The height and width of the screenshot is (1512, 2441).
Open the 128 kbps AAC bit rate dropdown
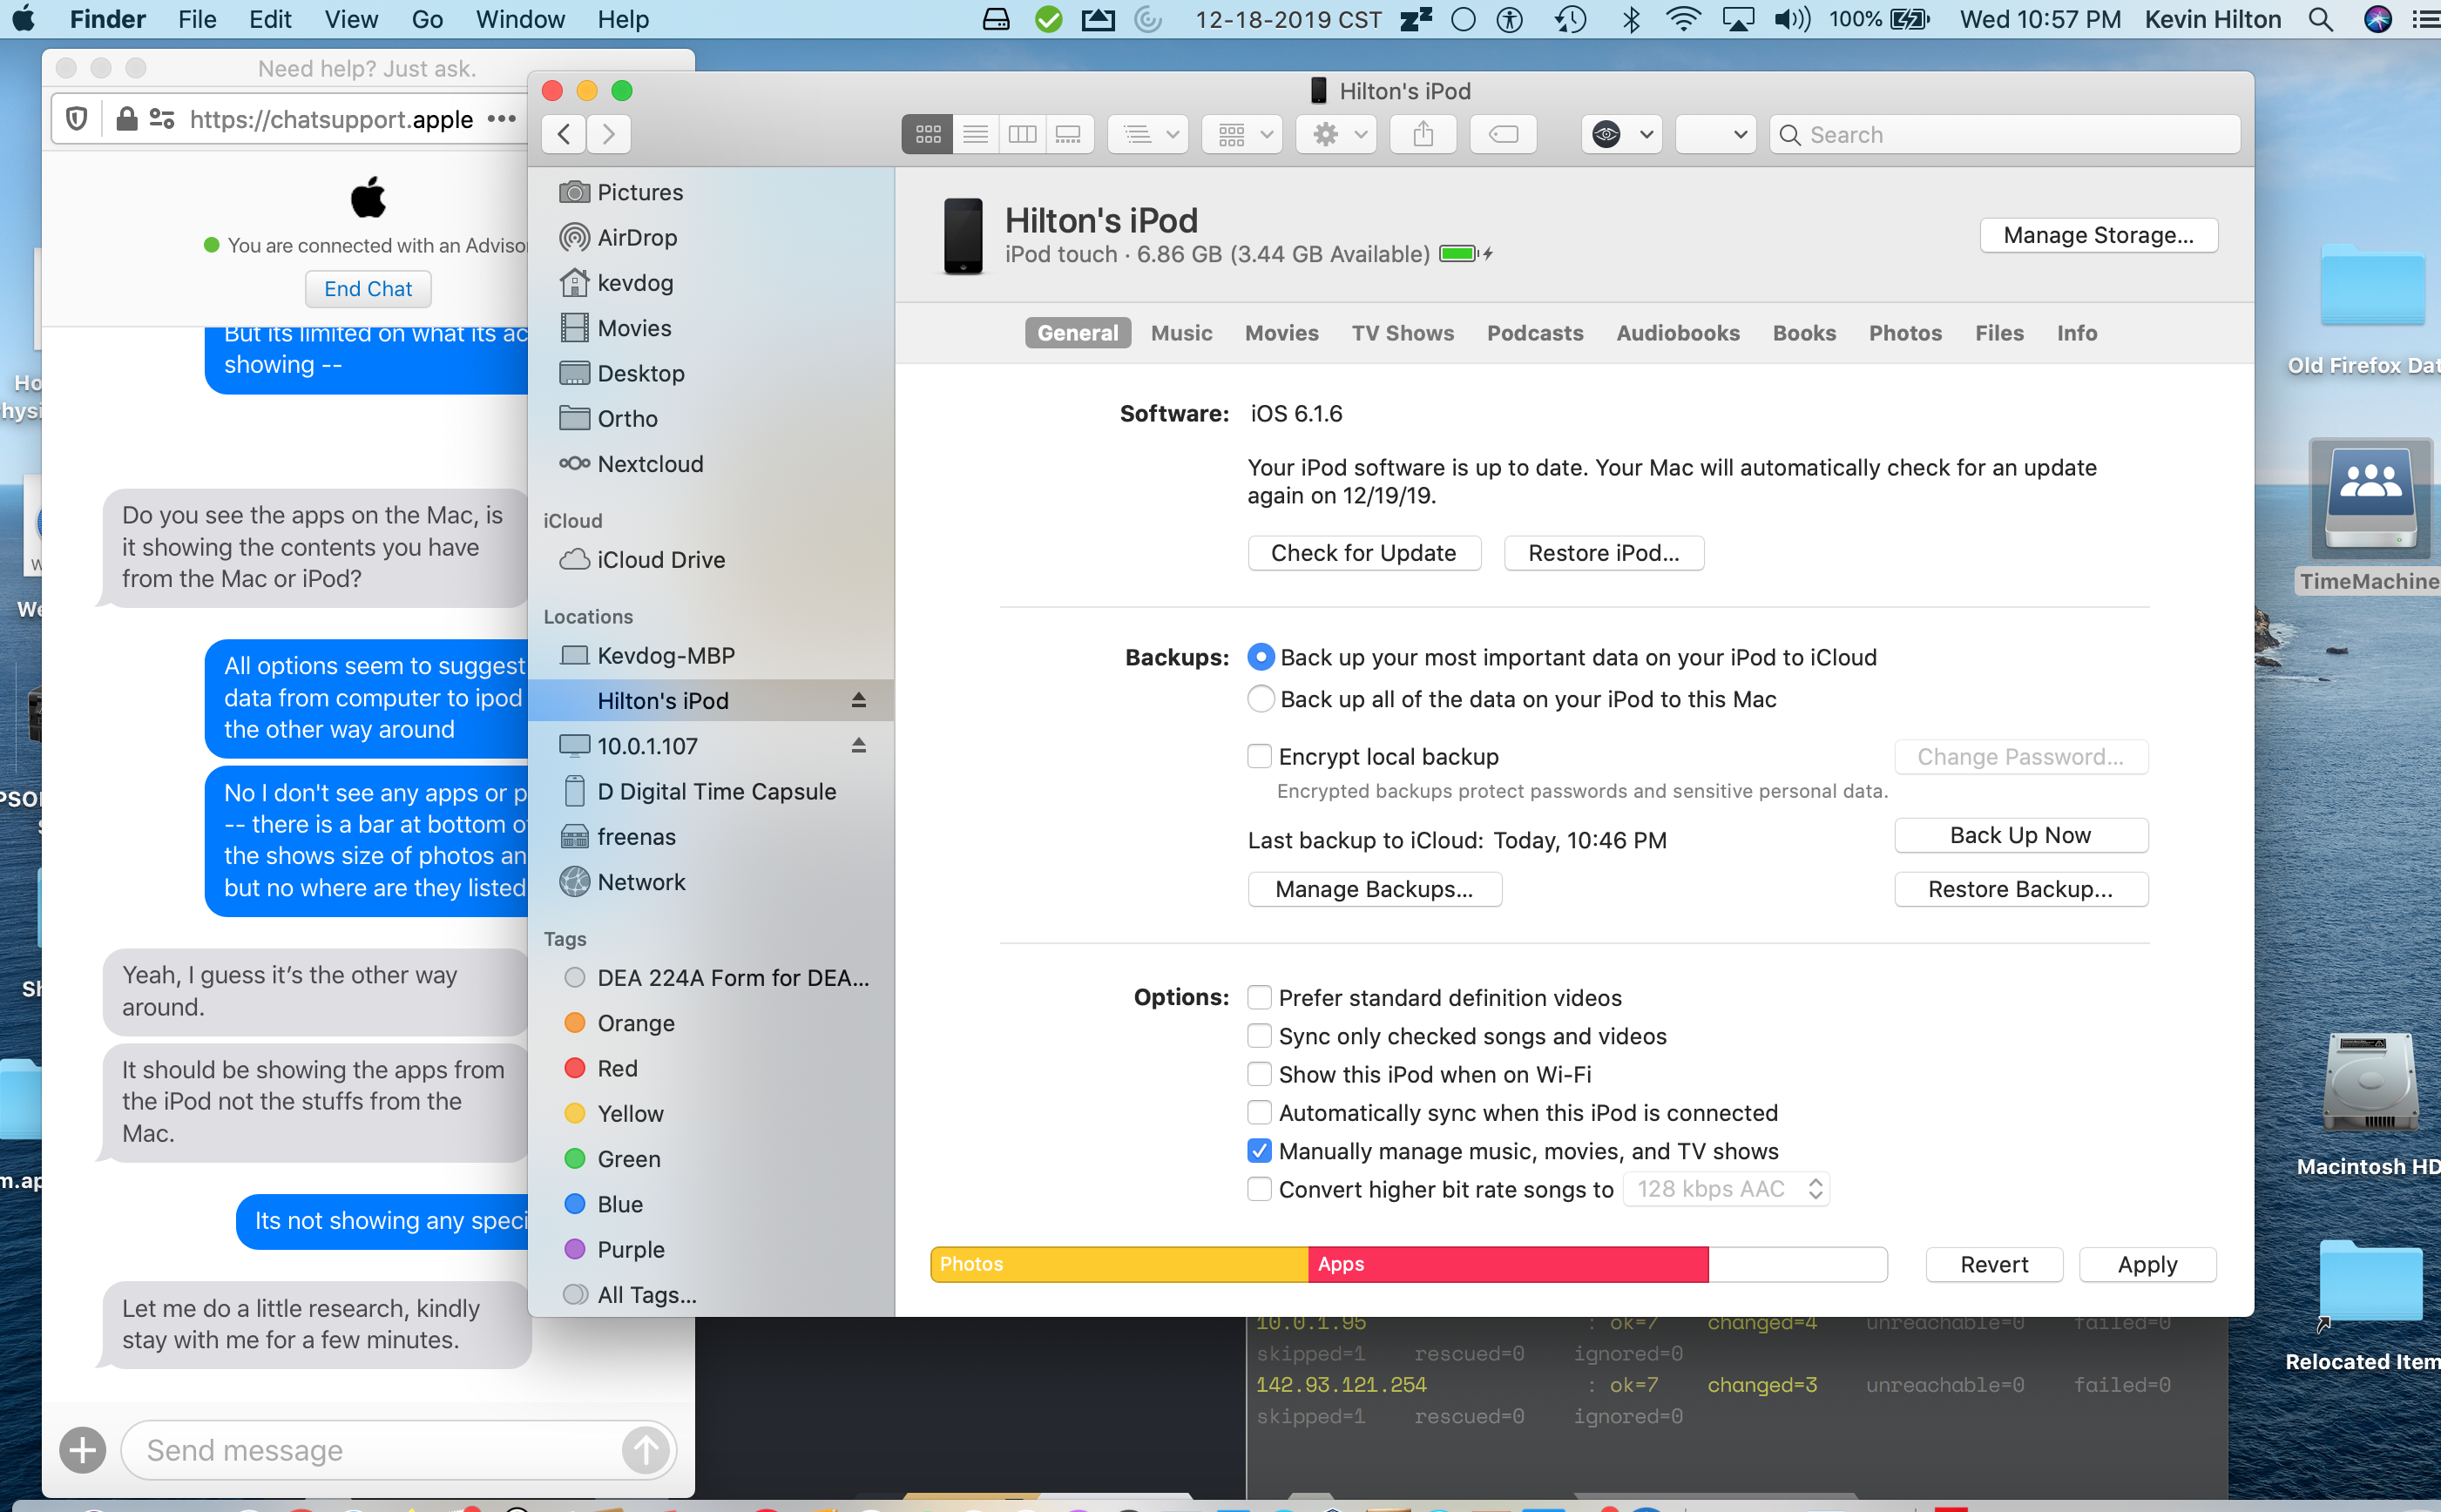point(1726,1189)
